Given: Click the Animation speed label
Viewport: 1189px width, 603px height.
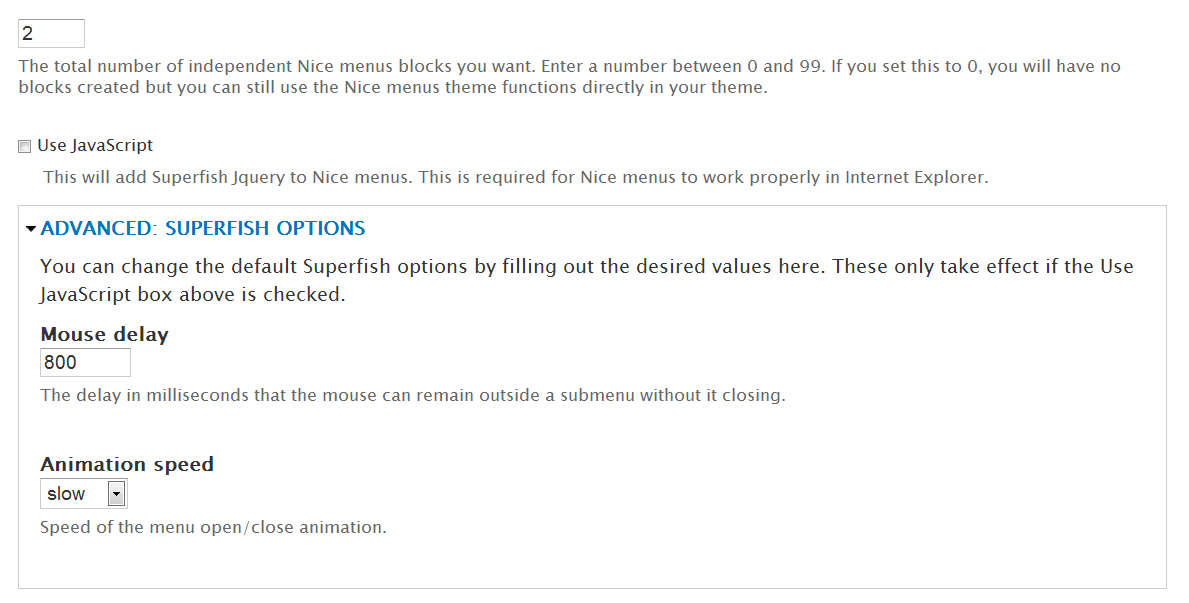Looking at the screenshot, I should pyautogui.click(x=127, y=464).
